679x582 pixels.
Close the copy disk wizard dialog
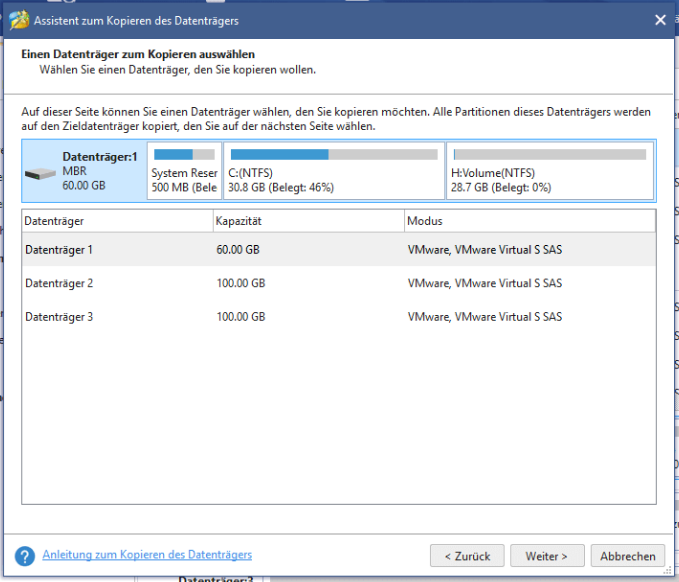click(x=660, y=19)
